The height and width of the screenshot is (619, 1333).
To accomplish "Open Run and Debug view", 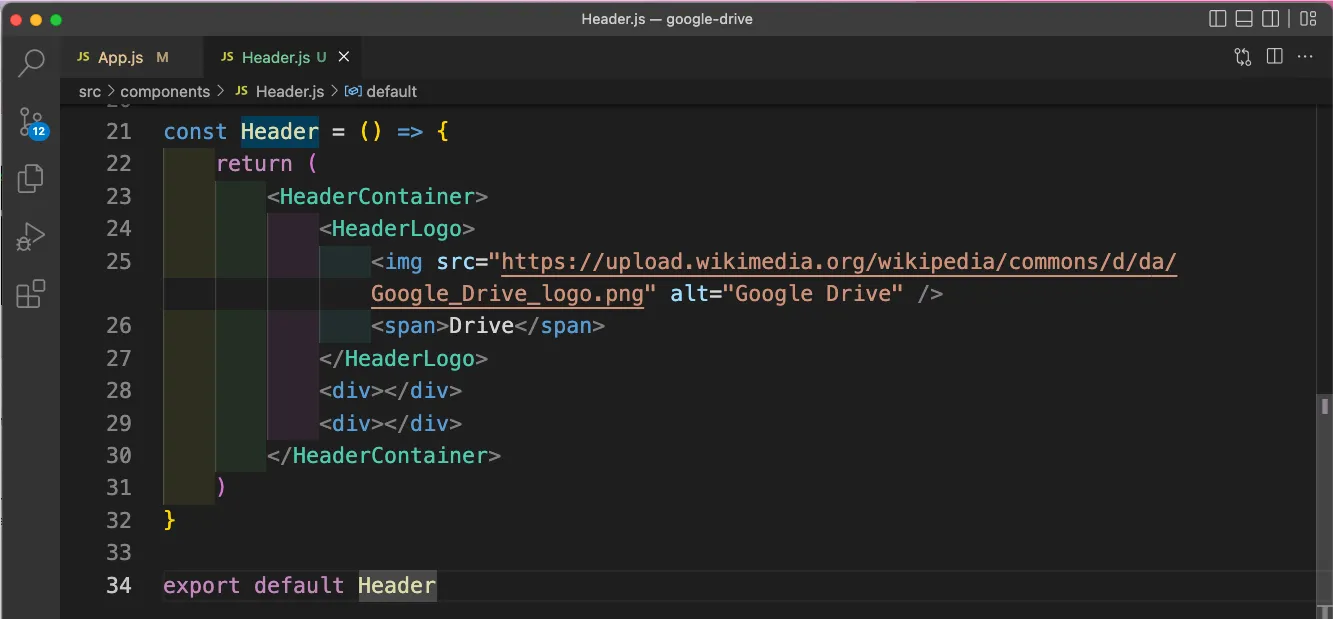I will pos(31,237).
